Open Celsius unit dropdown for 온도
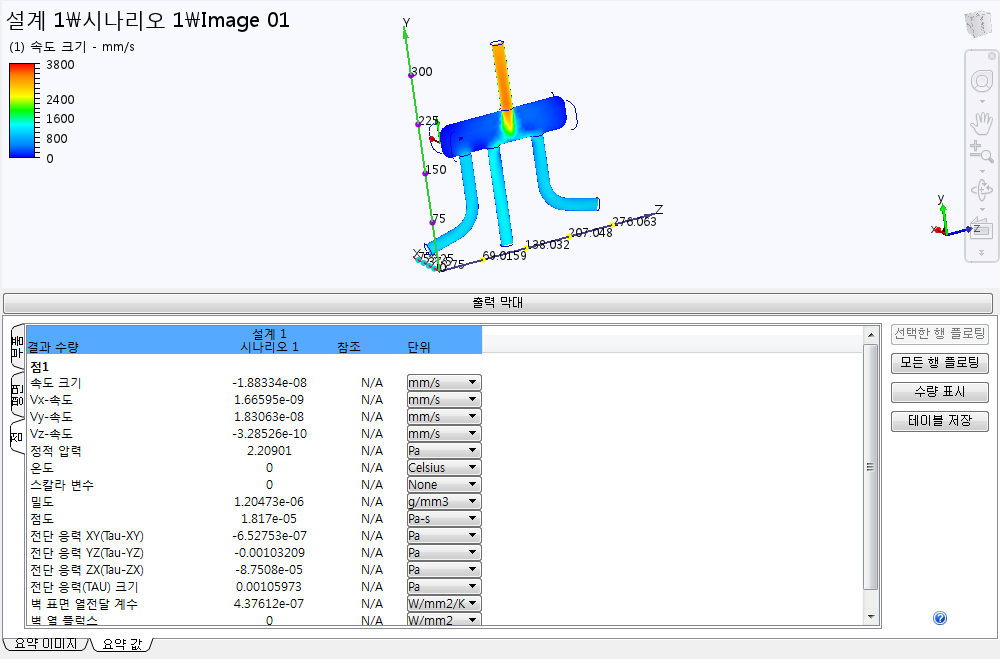Viewport: 1000px width, 659px height. [444, 468]
